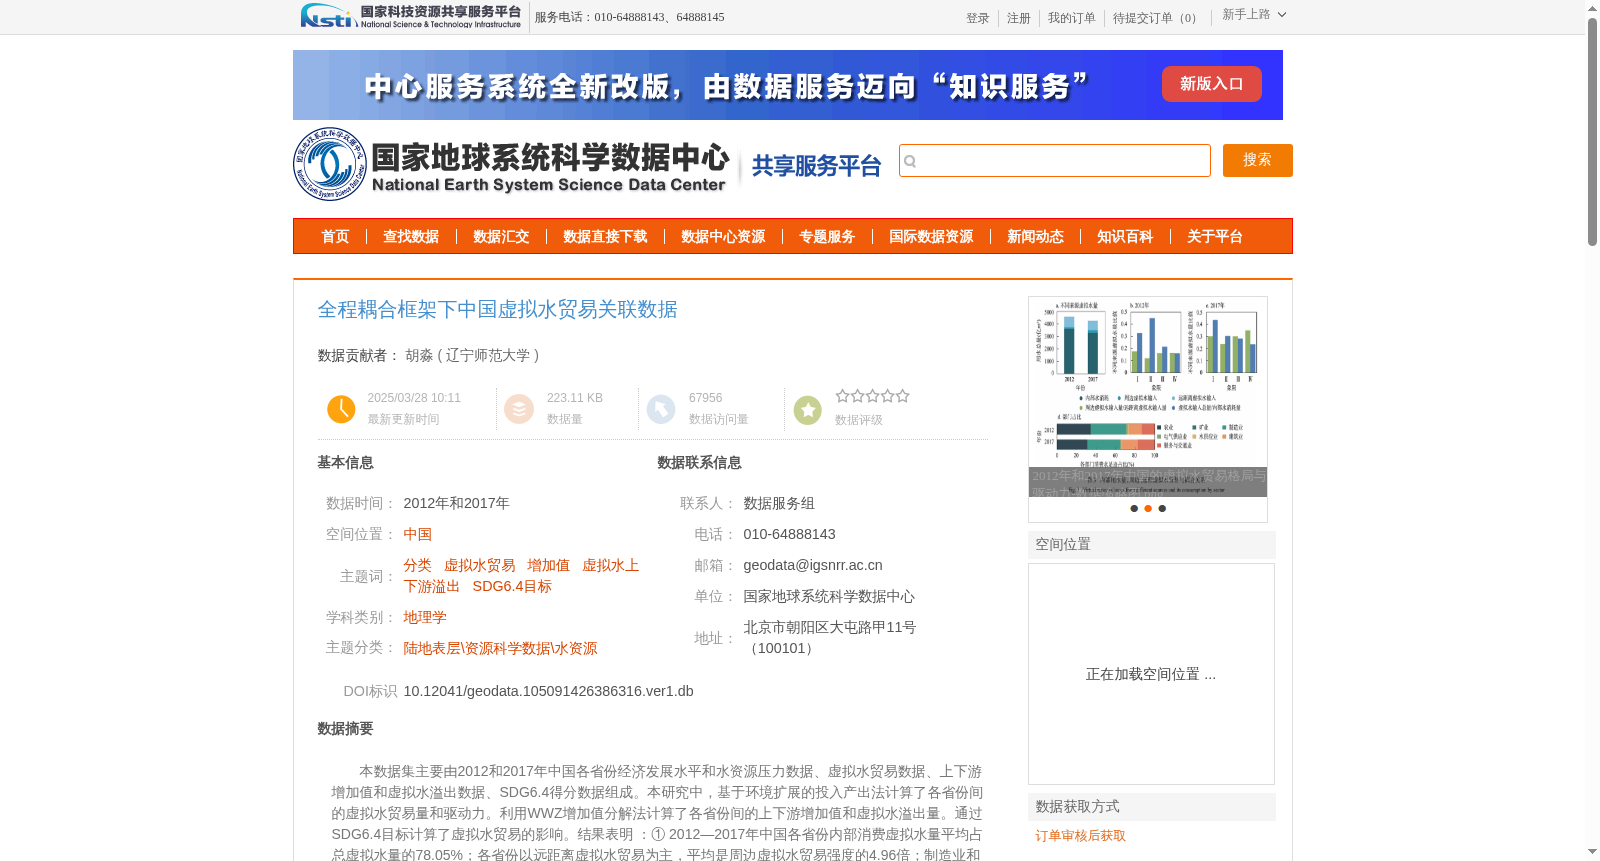Open 关于平台 menu item
This screenshot has width=1600, height=861.
(1215, 237)
